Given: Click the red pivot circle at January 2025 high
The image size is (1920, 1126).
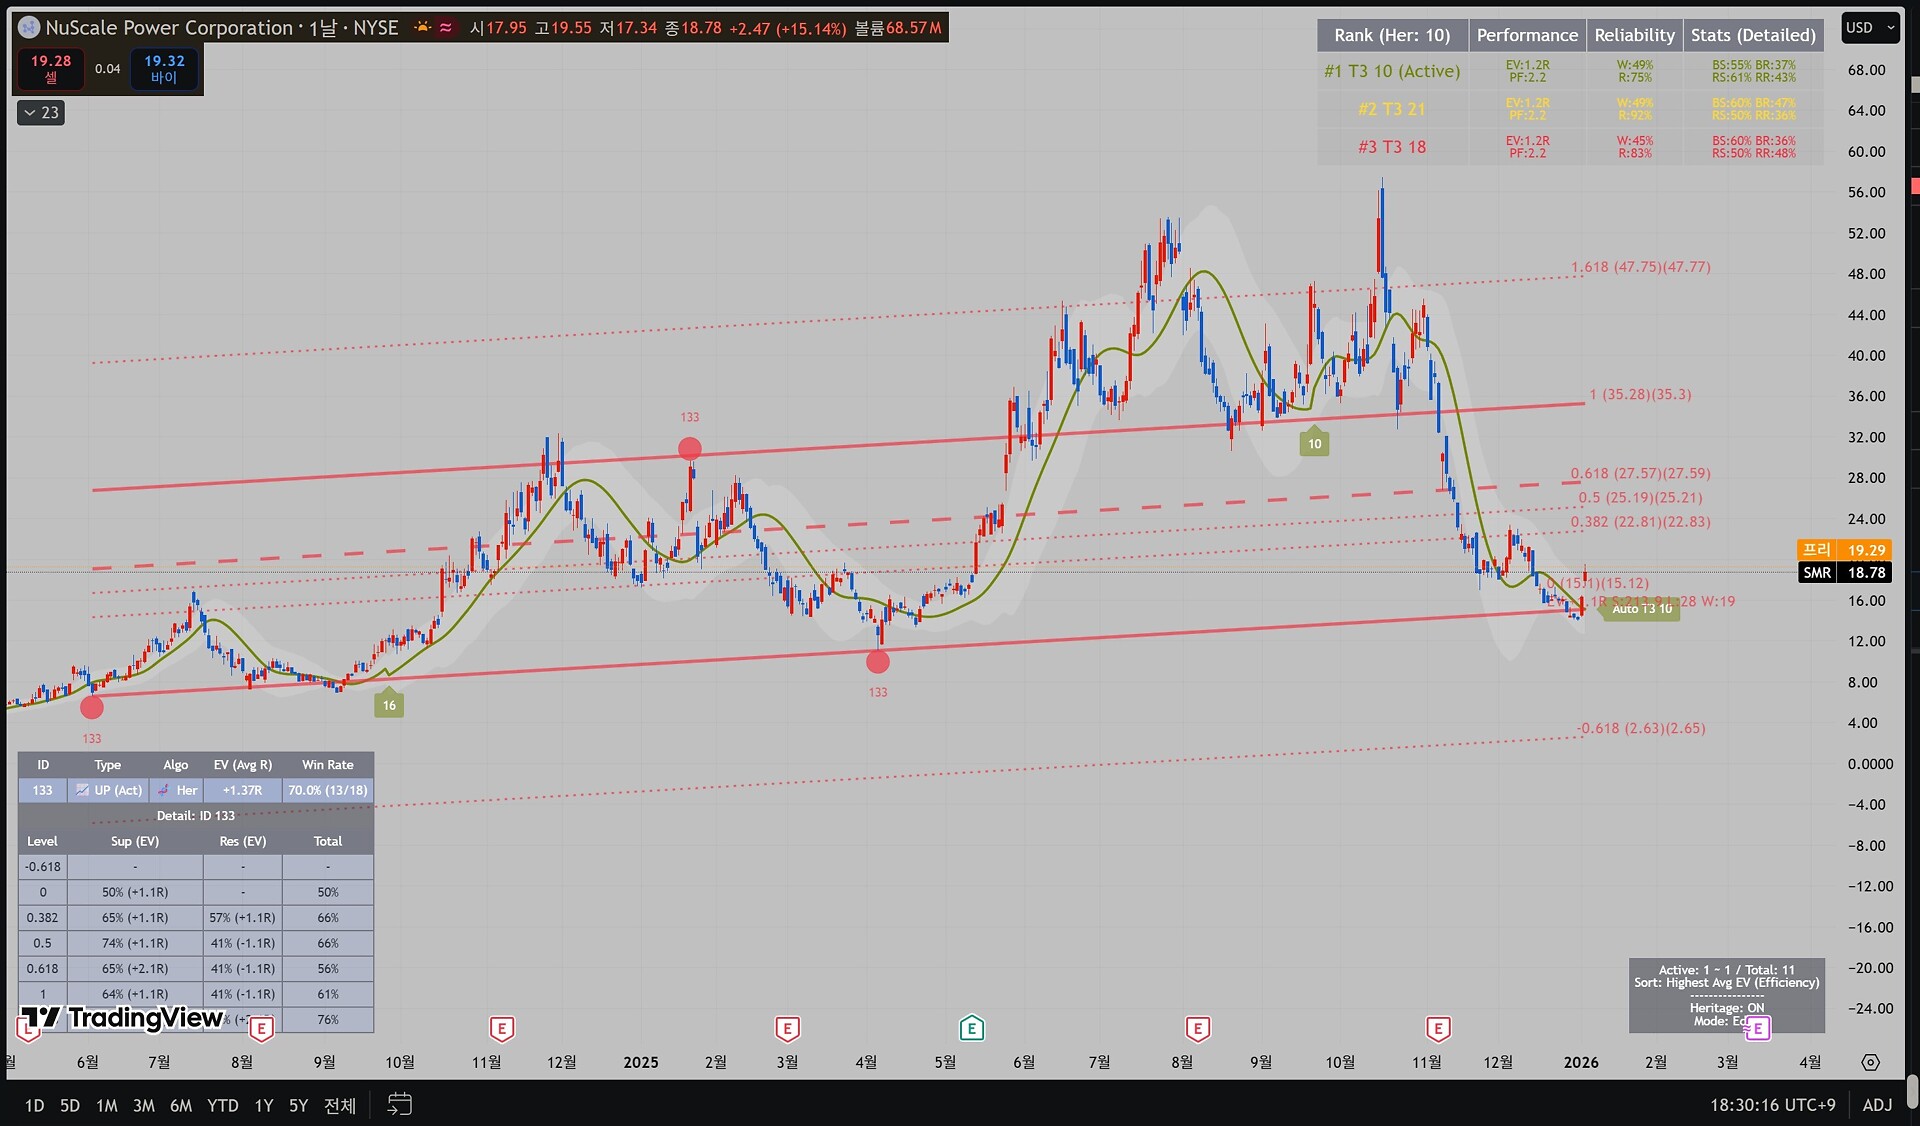Looking at the screenshot, I should pos(690,449).
